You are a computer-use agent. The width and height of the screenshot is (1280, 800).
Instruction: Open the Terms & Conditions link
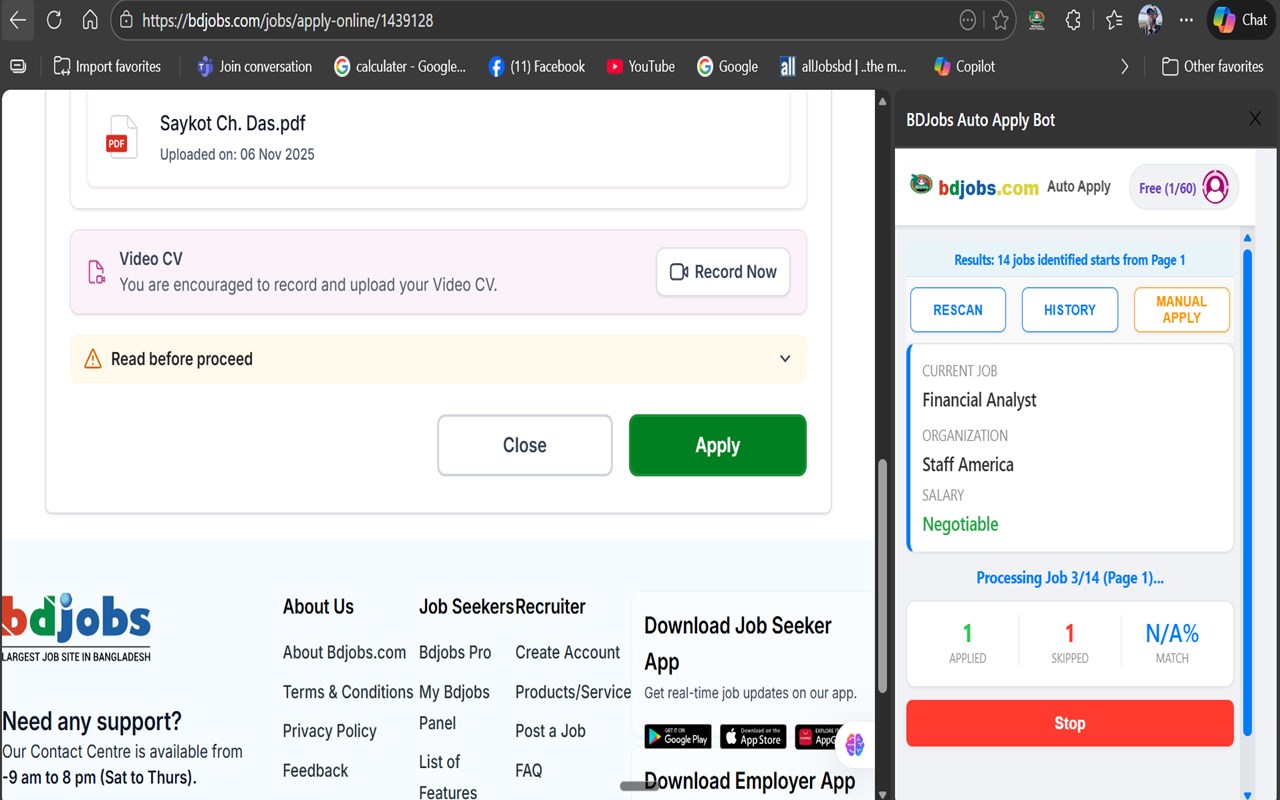tap(348, 692)
